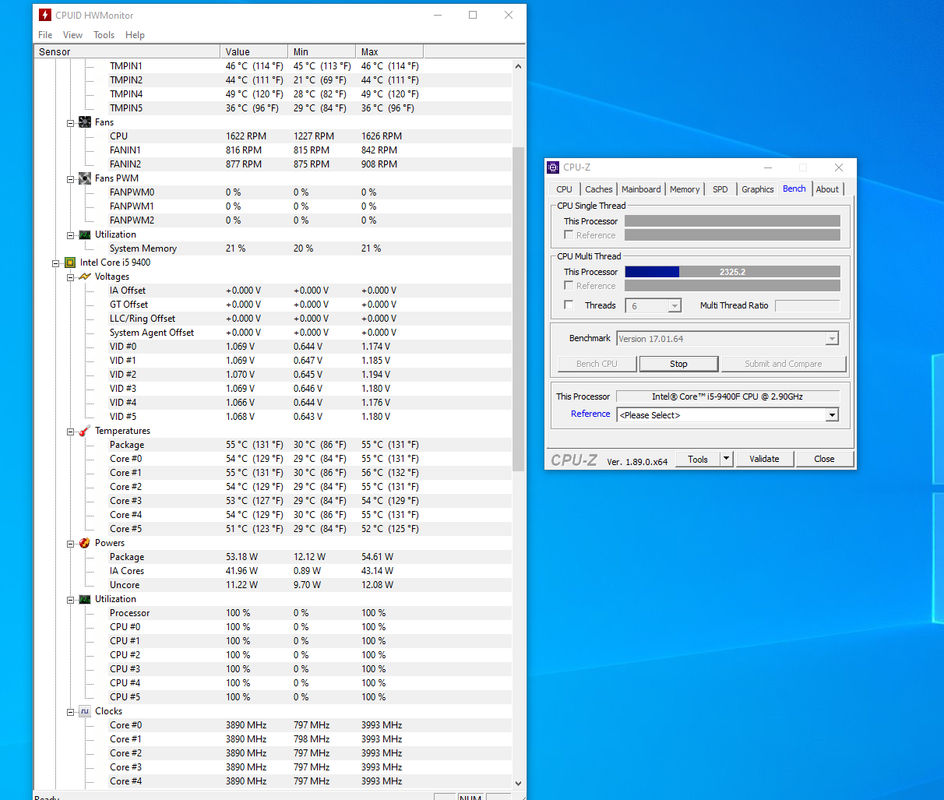The width and height of the screenshot is (944, 800).
Task: Click the Bench CPU button
Action: click(597, 364)
